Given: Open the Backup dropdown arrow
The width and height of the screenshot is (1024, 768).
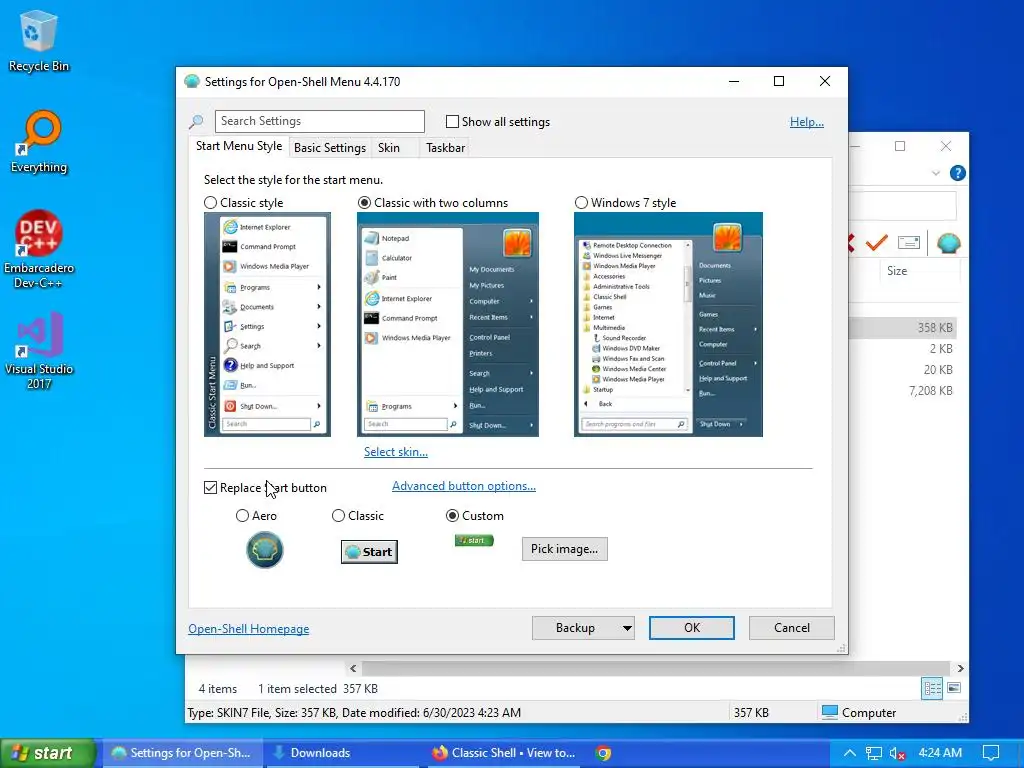Looking at the screenshot, I should [x=627, y=628].
